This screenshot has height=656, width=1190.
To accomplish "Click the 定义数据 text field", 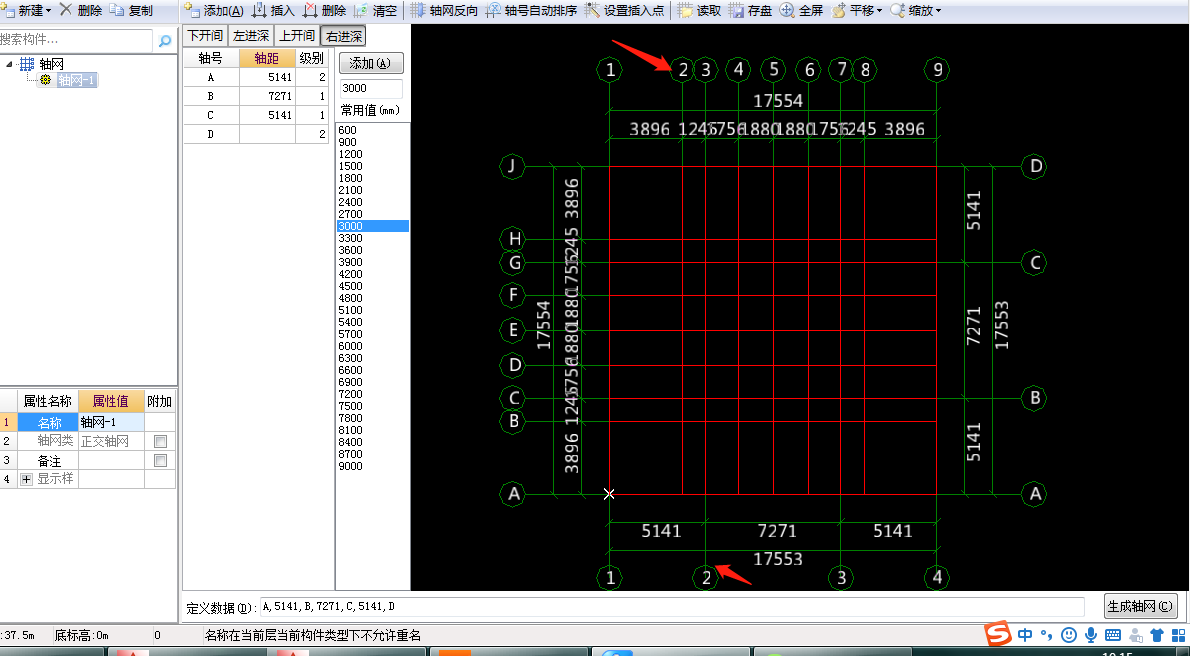I will point(672,607).
